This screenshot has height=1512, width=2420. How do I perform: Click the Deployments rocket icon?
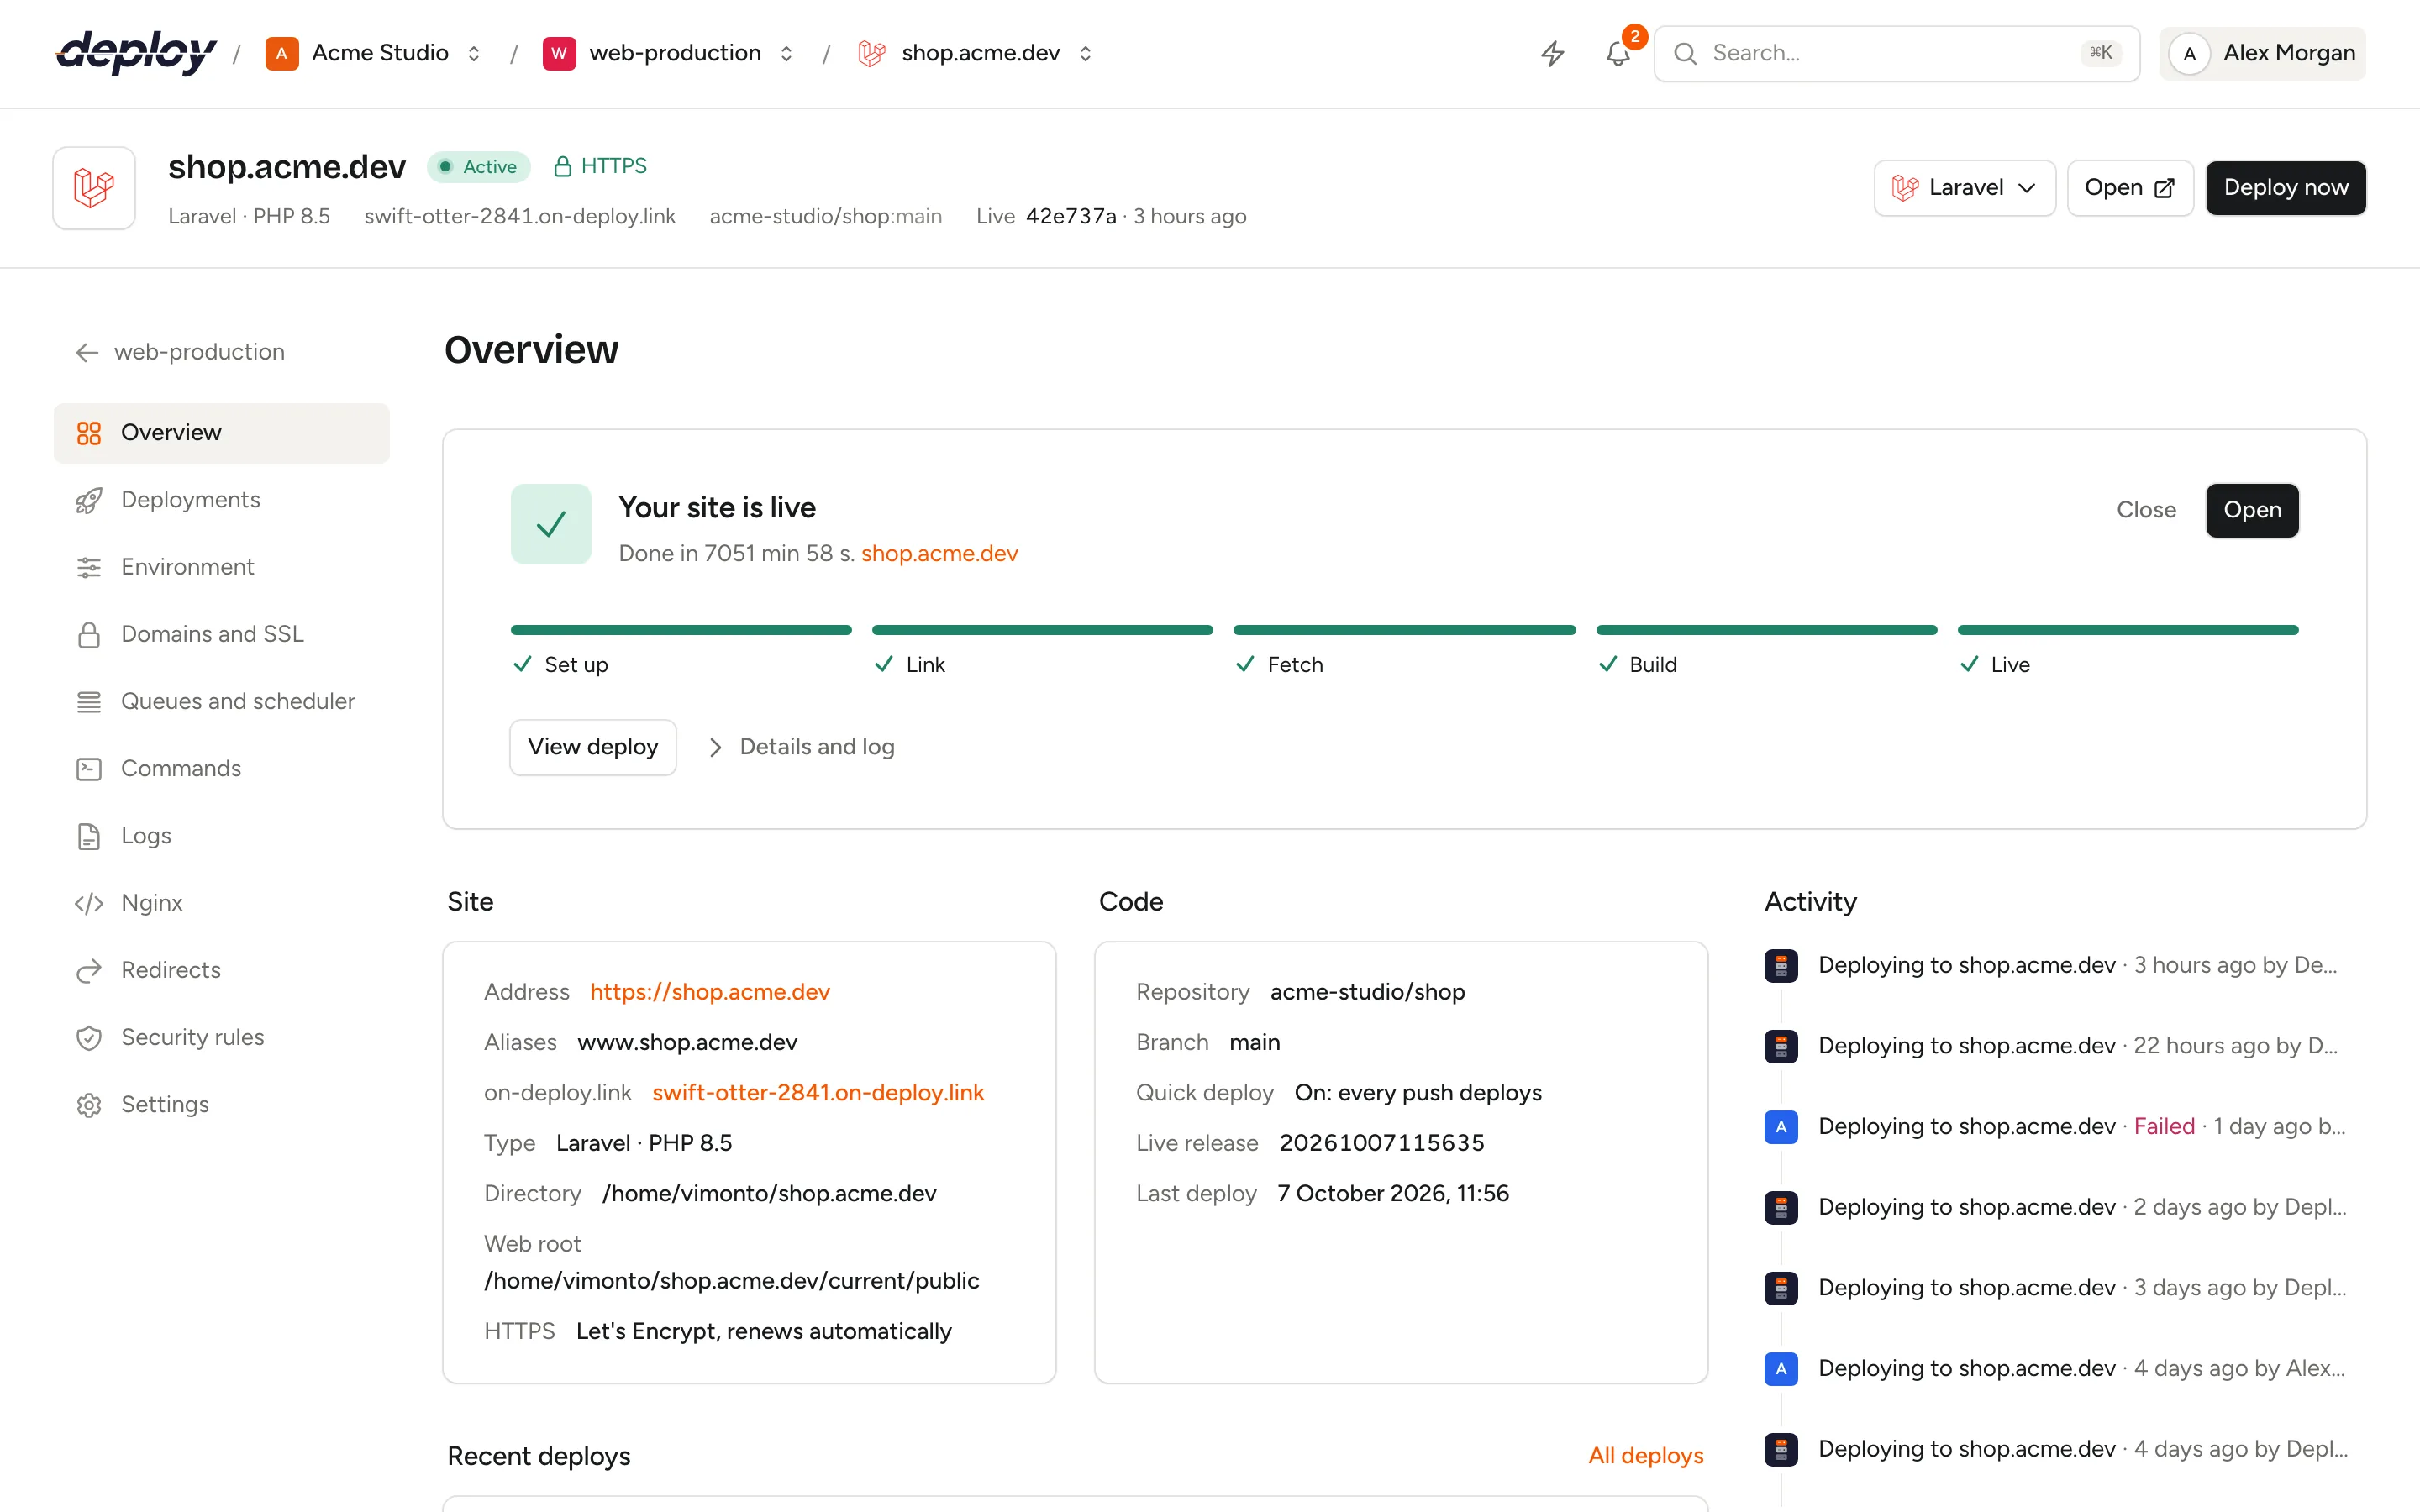89,500
